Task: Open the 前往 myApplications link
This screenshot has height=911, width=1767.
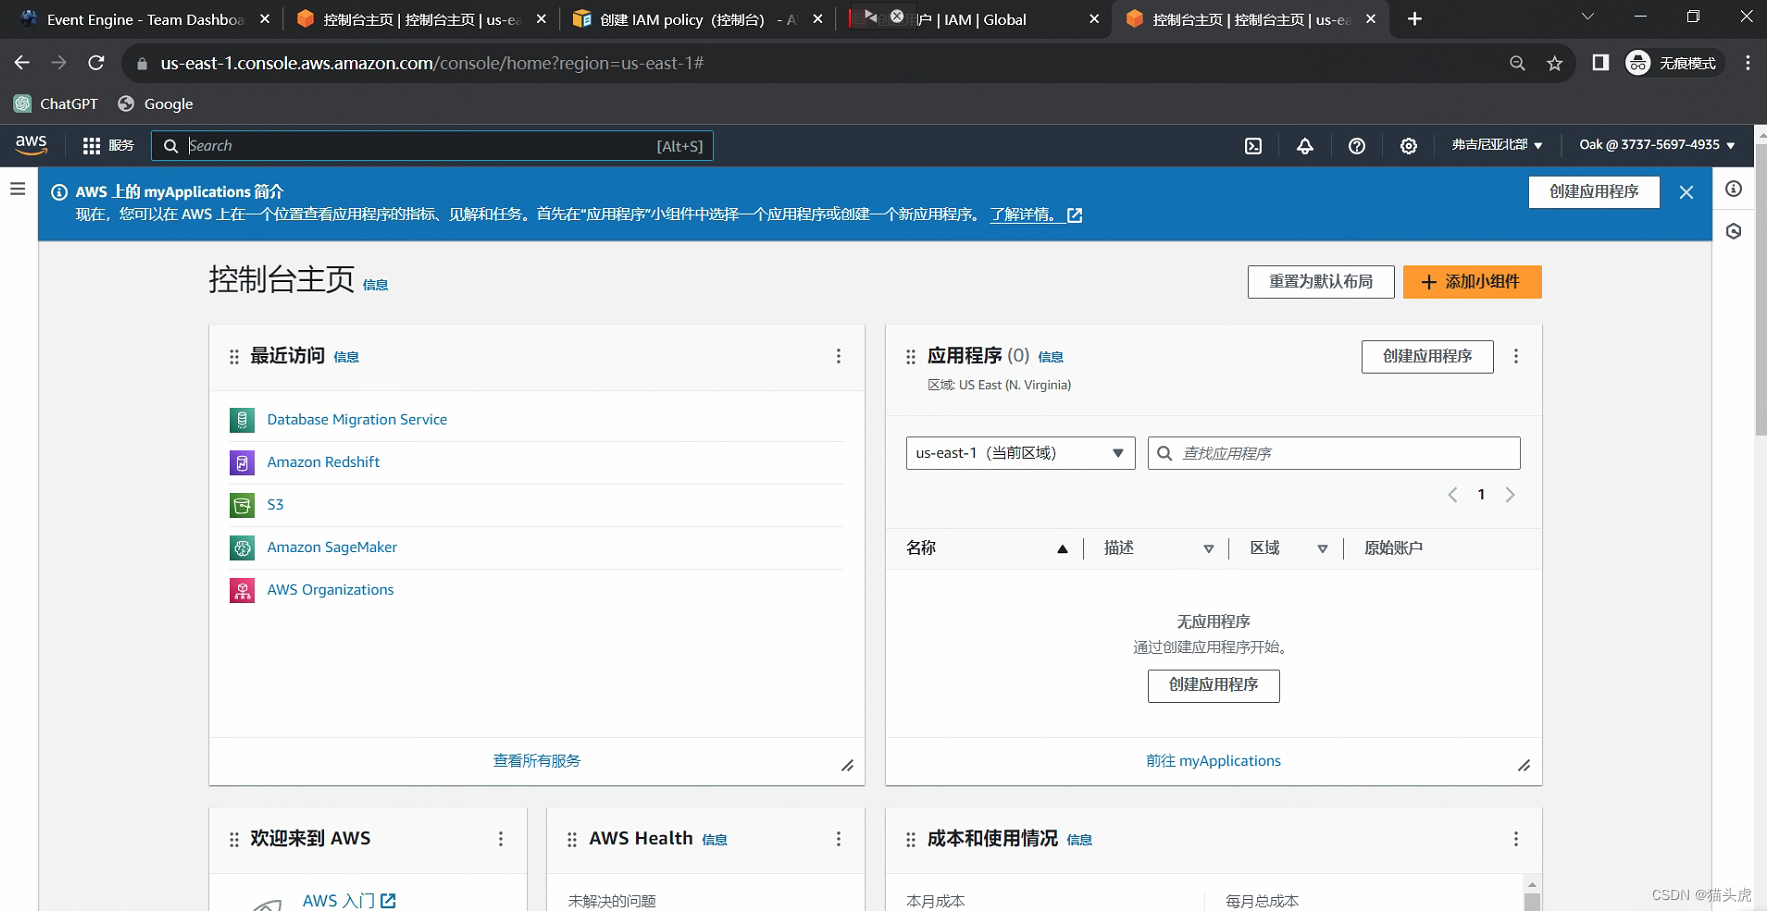Action: pos(1213,761)
